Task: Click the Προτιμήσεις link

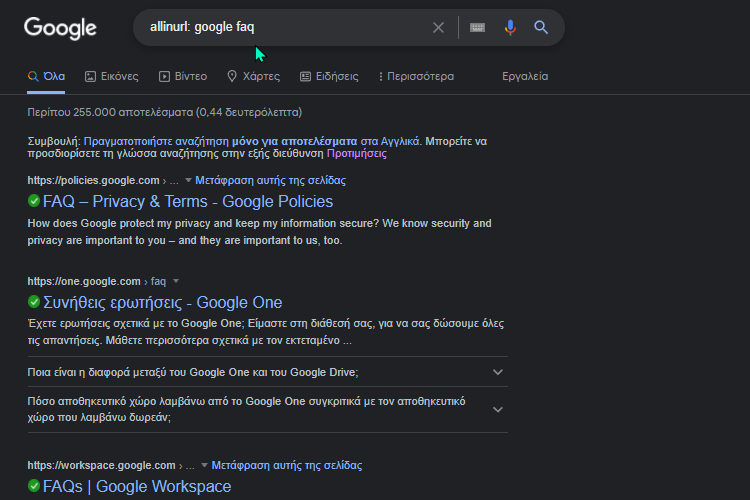Action: (357, 154)
